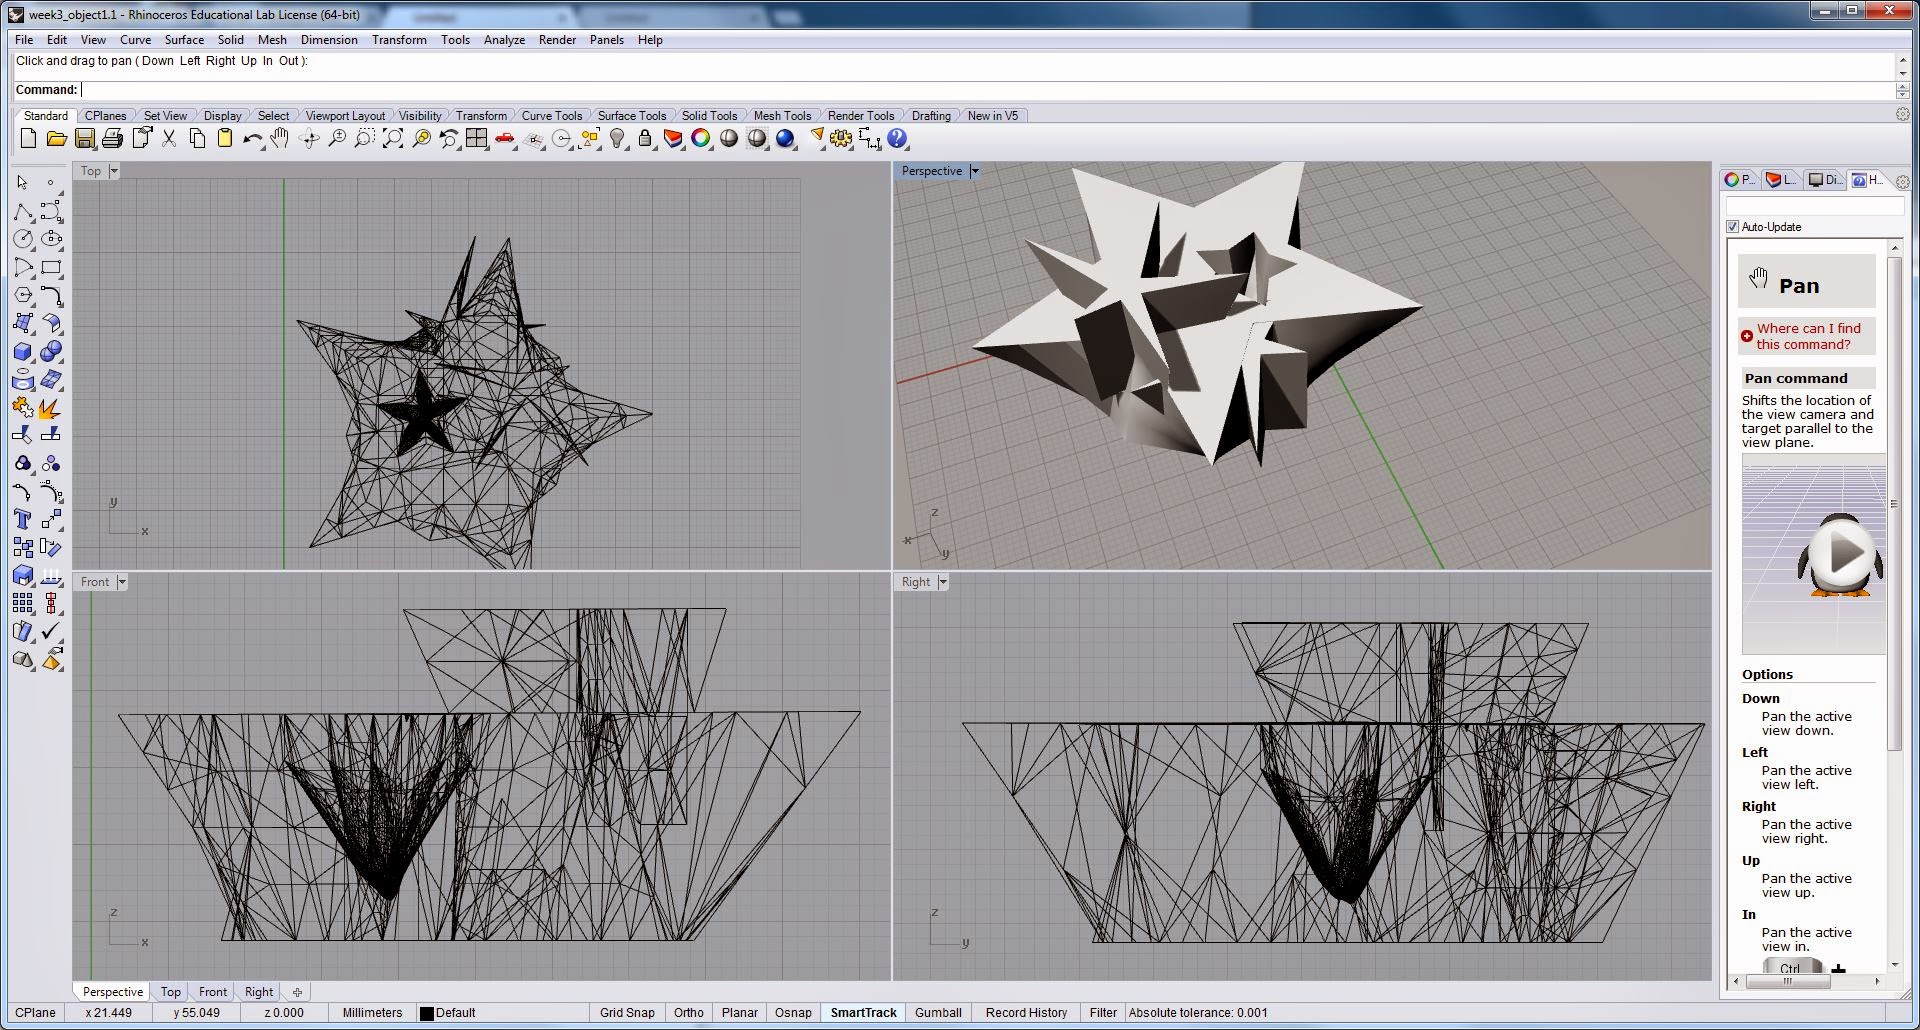Open the panel options gear menu
The width and height of the screenshot is (1920, 1030).
pyautogui.click(x=1903, y=182)
